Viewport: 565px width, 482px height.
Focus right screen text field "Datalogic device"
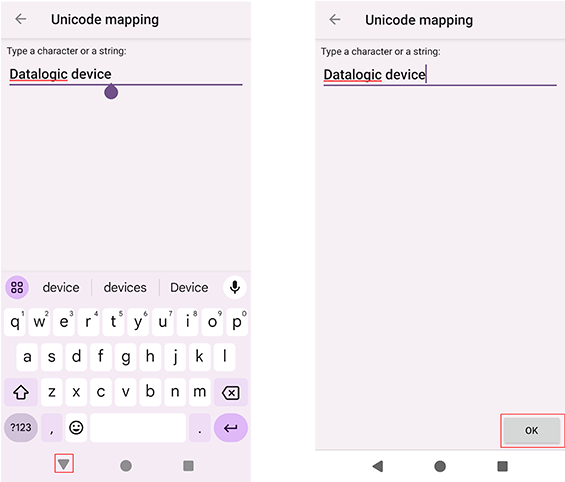(440, 75)
